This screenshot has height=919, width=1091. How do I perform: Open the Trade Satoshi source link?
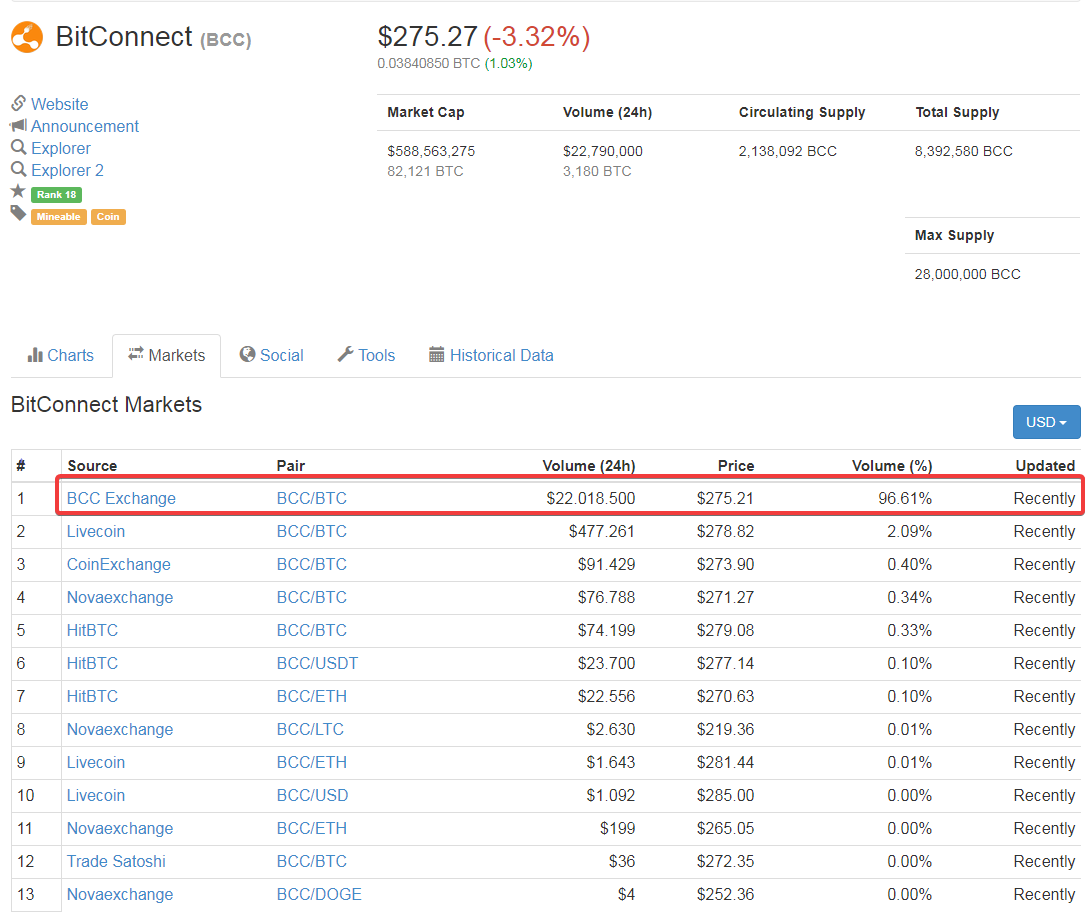point(116,861)
